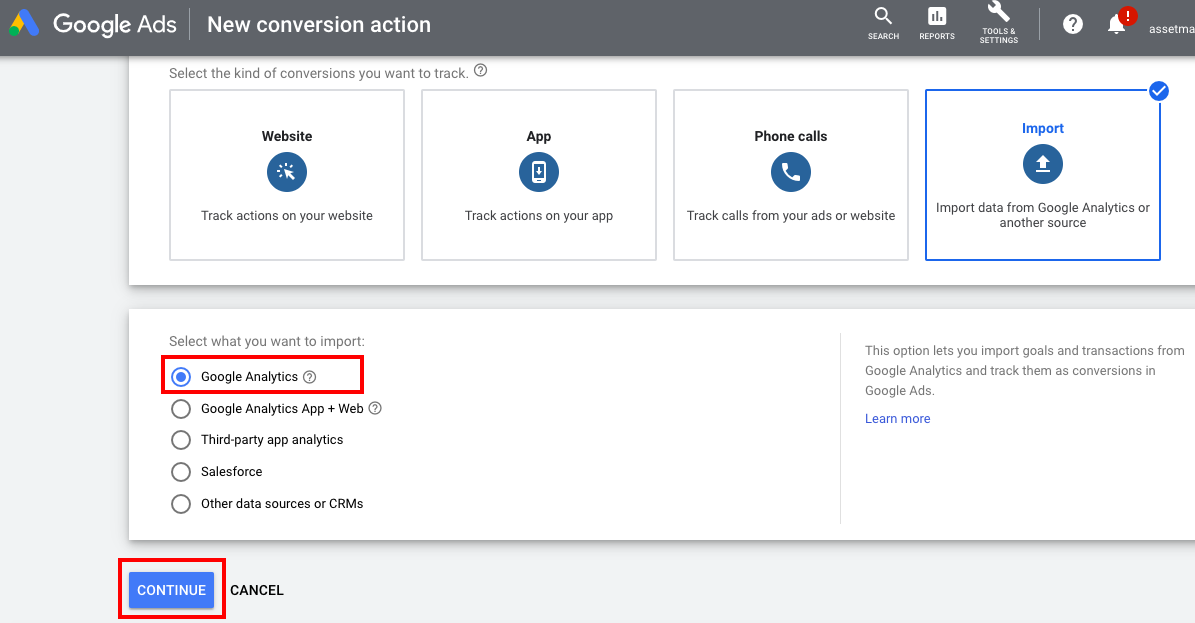Open the notifications bell
The height and width of the screenshot is (623, 1195).
coord(1117,25)
